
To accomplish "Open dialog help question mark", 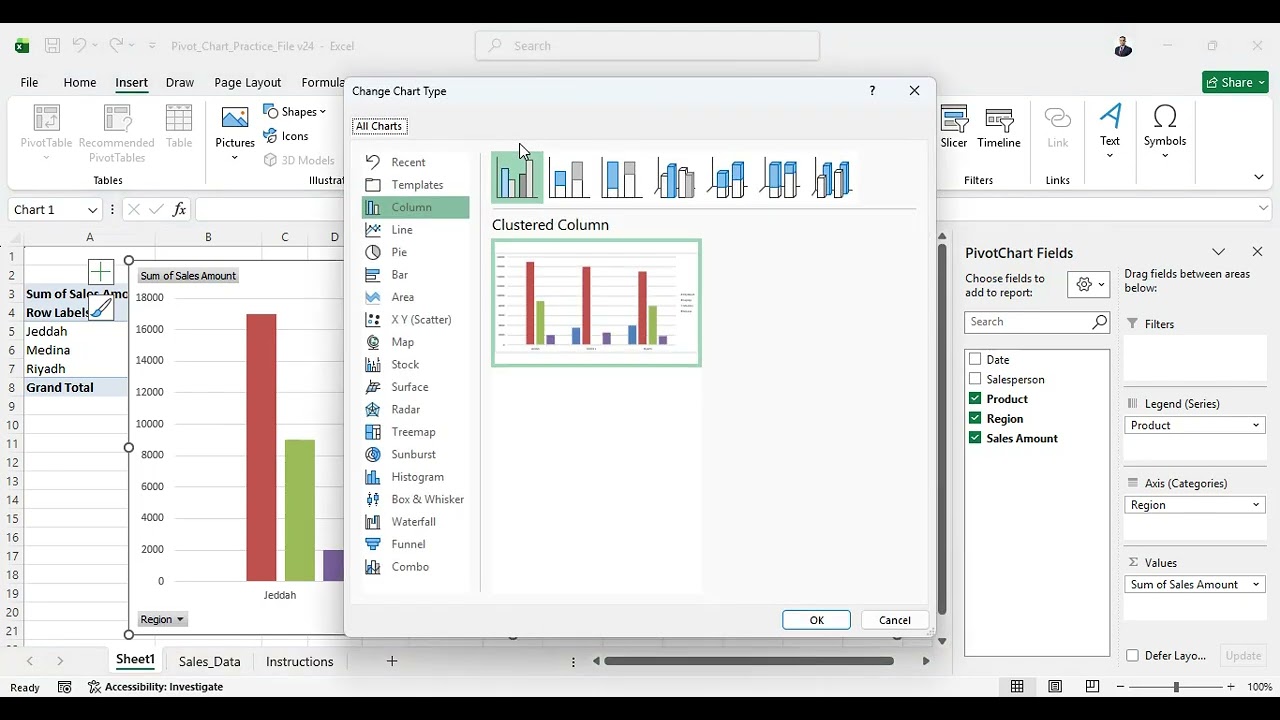I will [872, 91].
